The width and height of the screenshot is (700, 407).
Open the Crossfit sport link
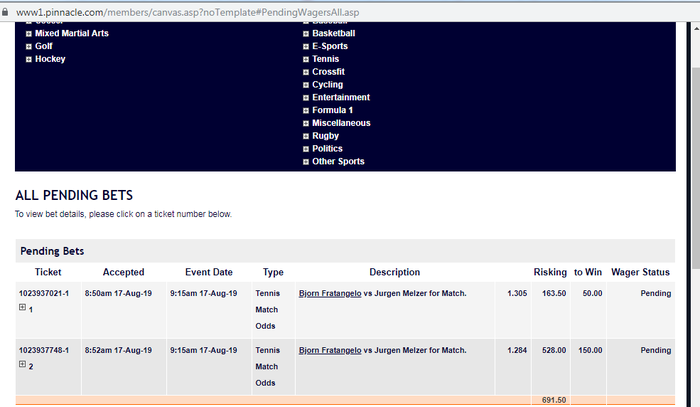point(329,72)
